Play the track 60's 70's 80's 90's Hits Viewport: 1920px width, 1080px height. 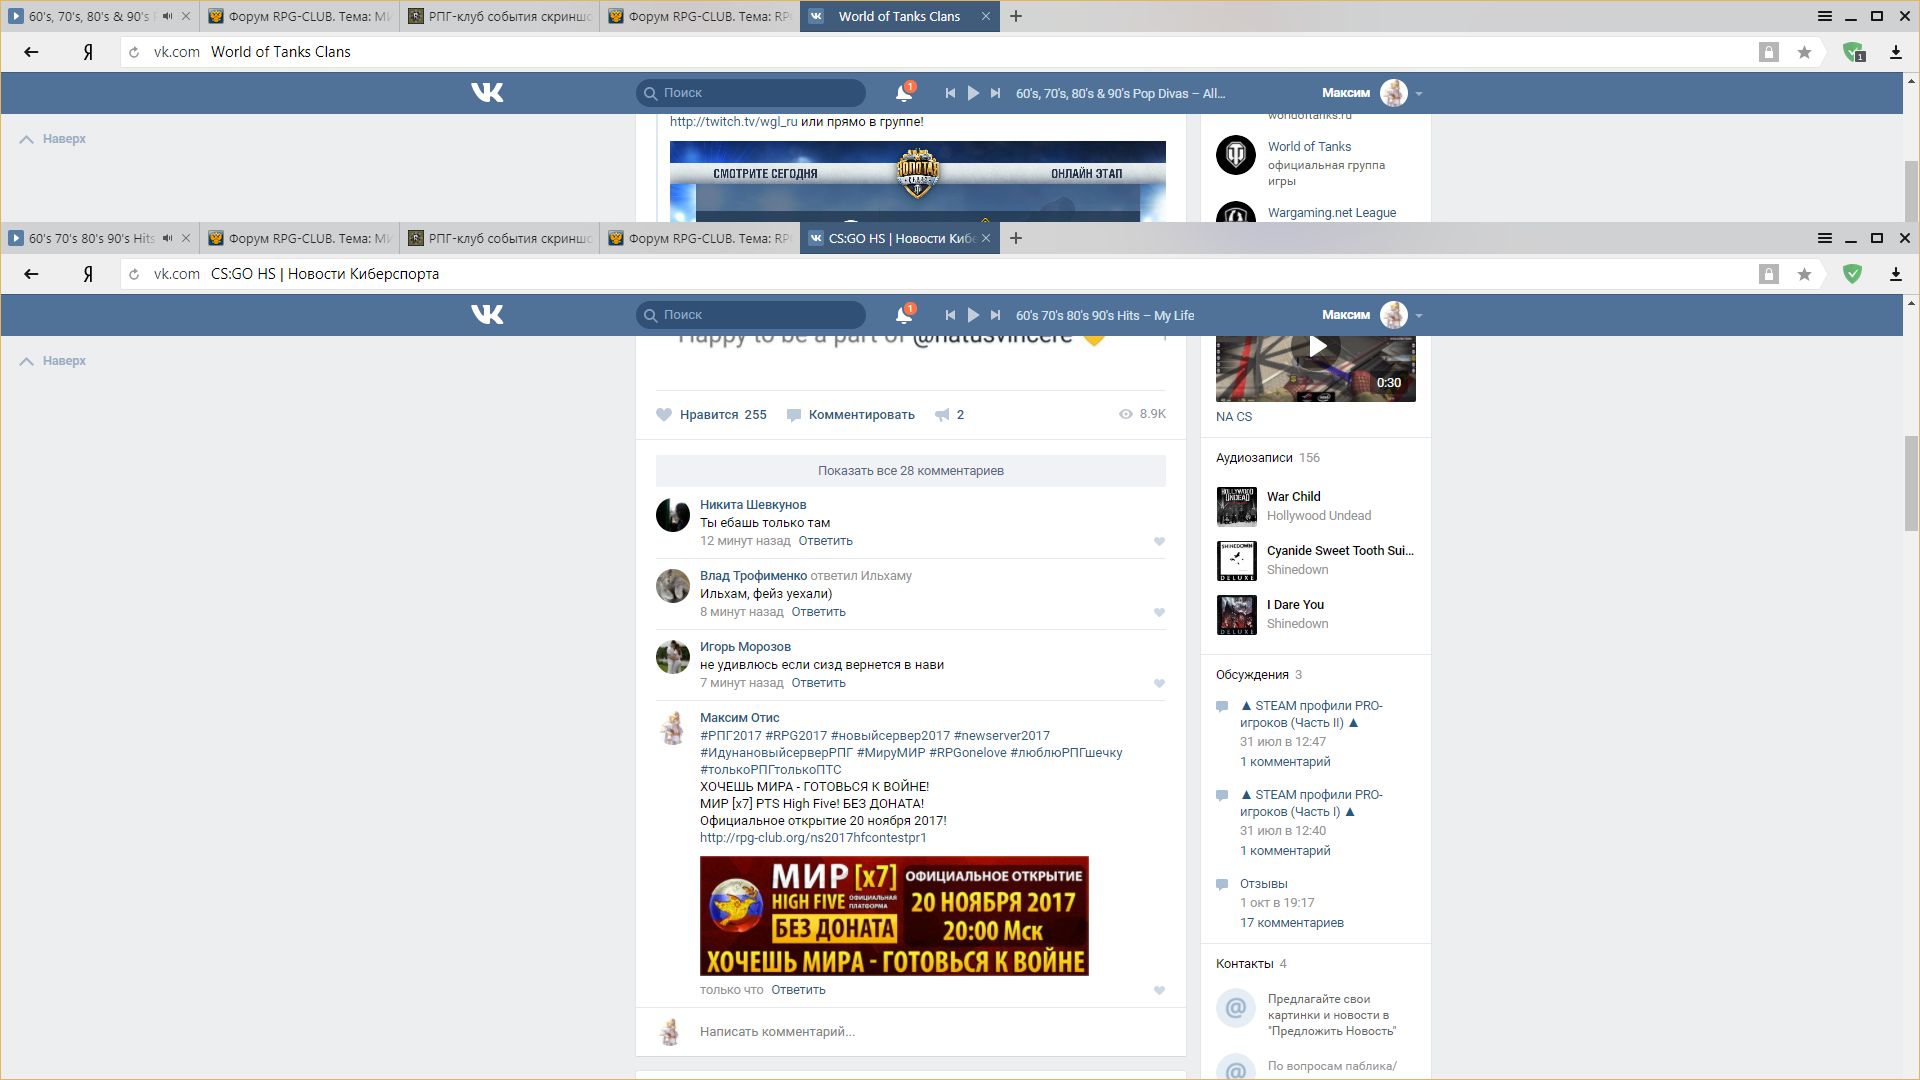[972, 315]
